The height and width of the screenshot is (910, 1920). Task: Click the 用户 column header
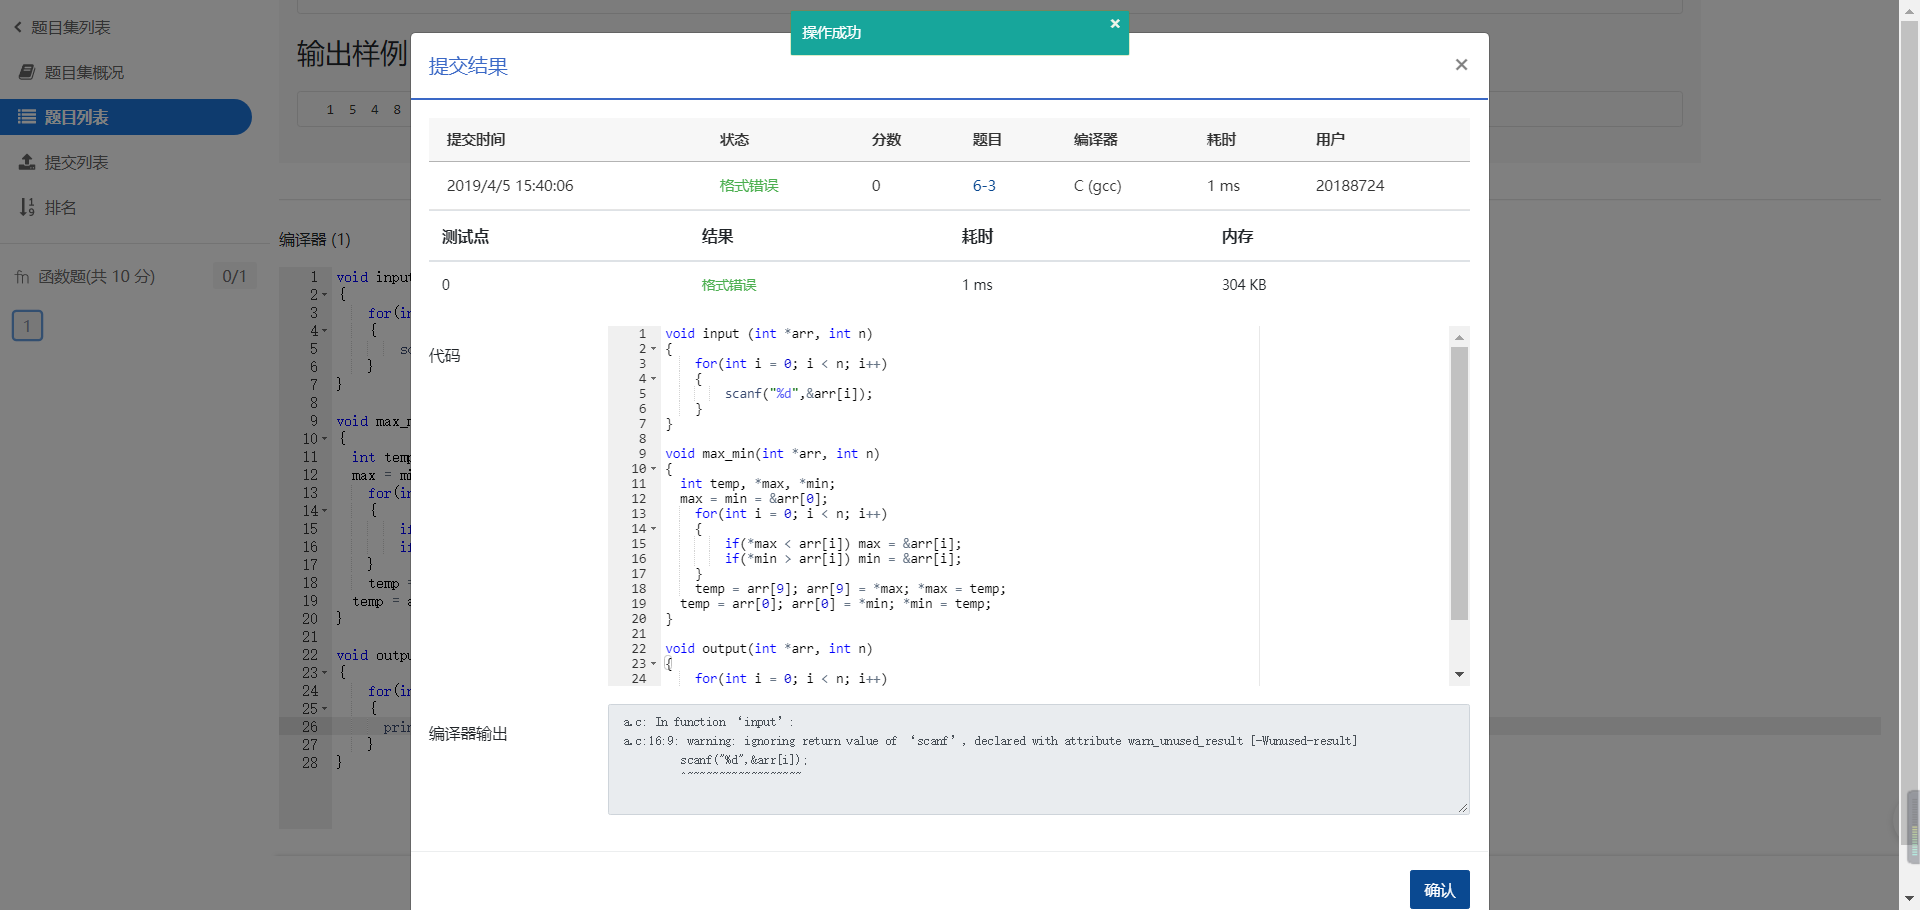1330,140
